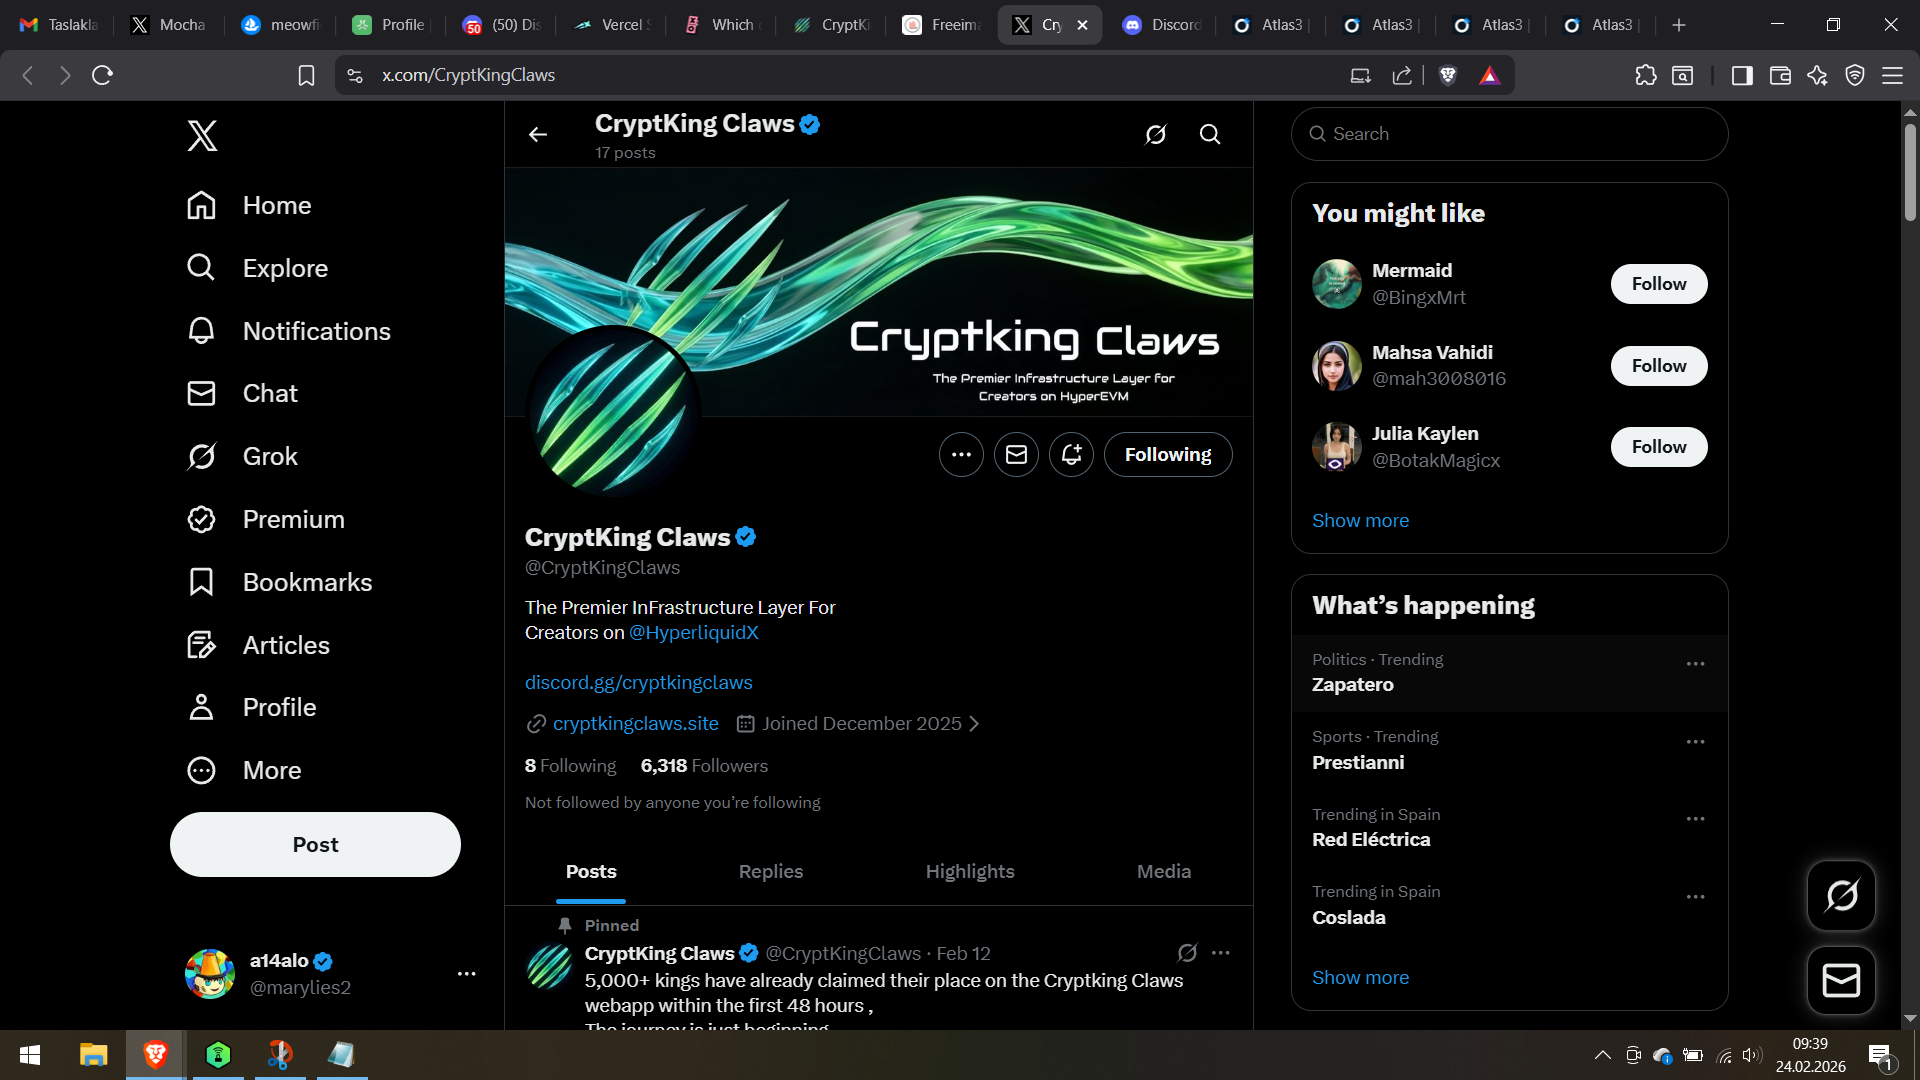Go back with the arrow icon
1920x1080 pixels.
tap(538, 134)
